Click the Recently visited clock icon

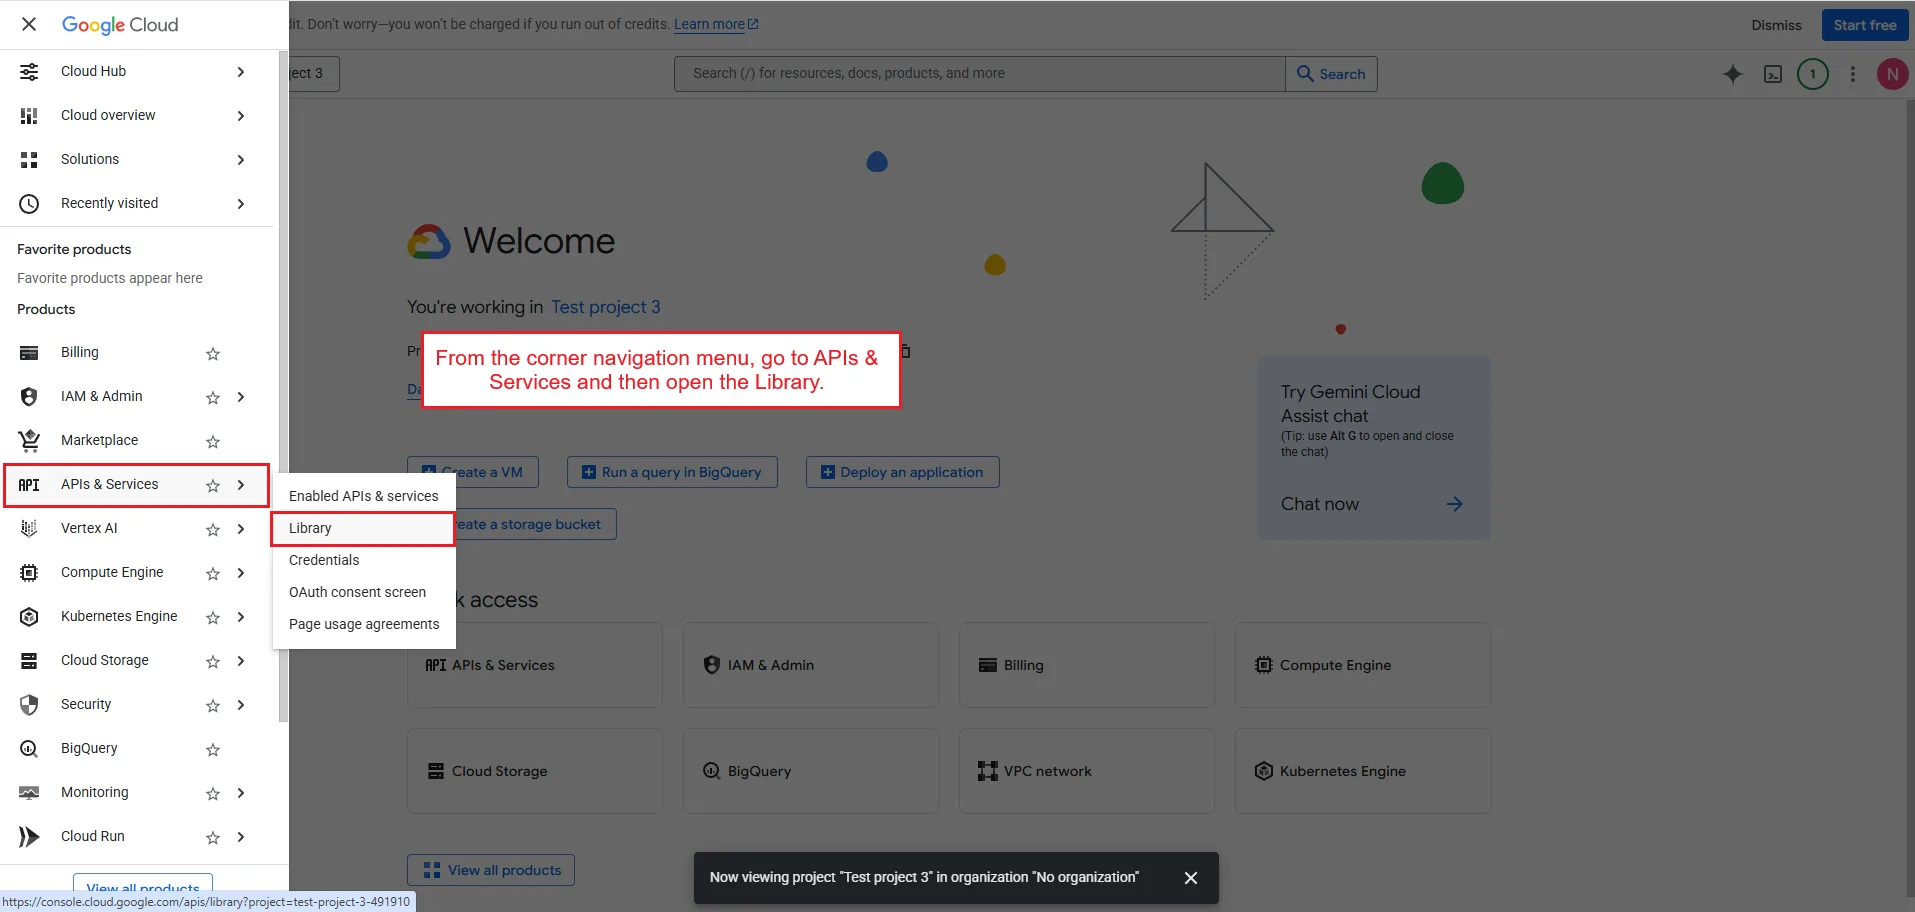coord(29,204)
